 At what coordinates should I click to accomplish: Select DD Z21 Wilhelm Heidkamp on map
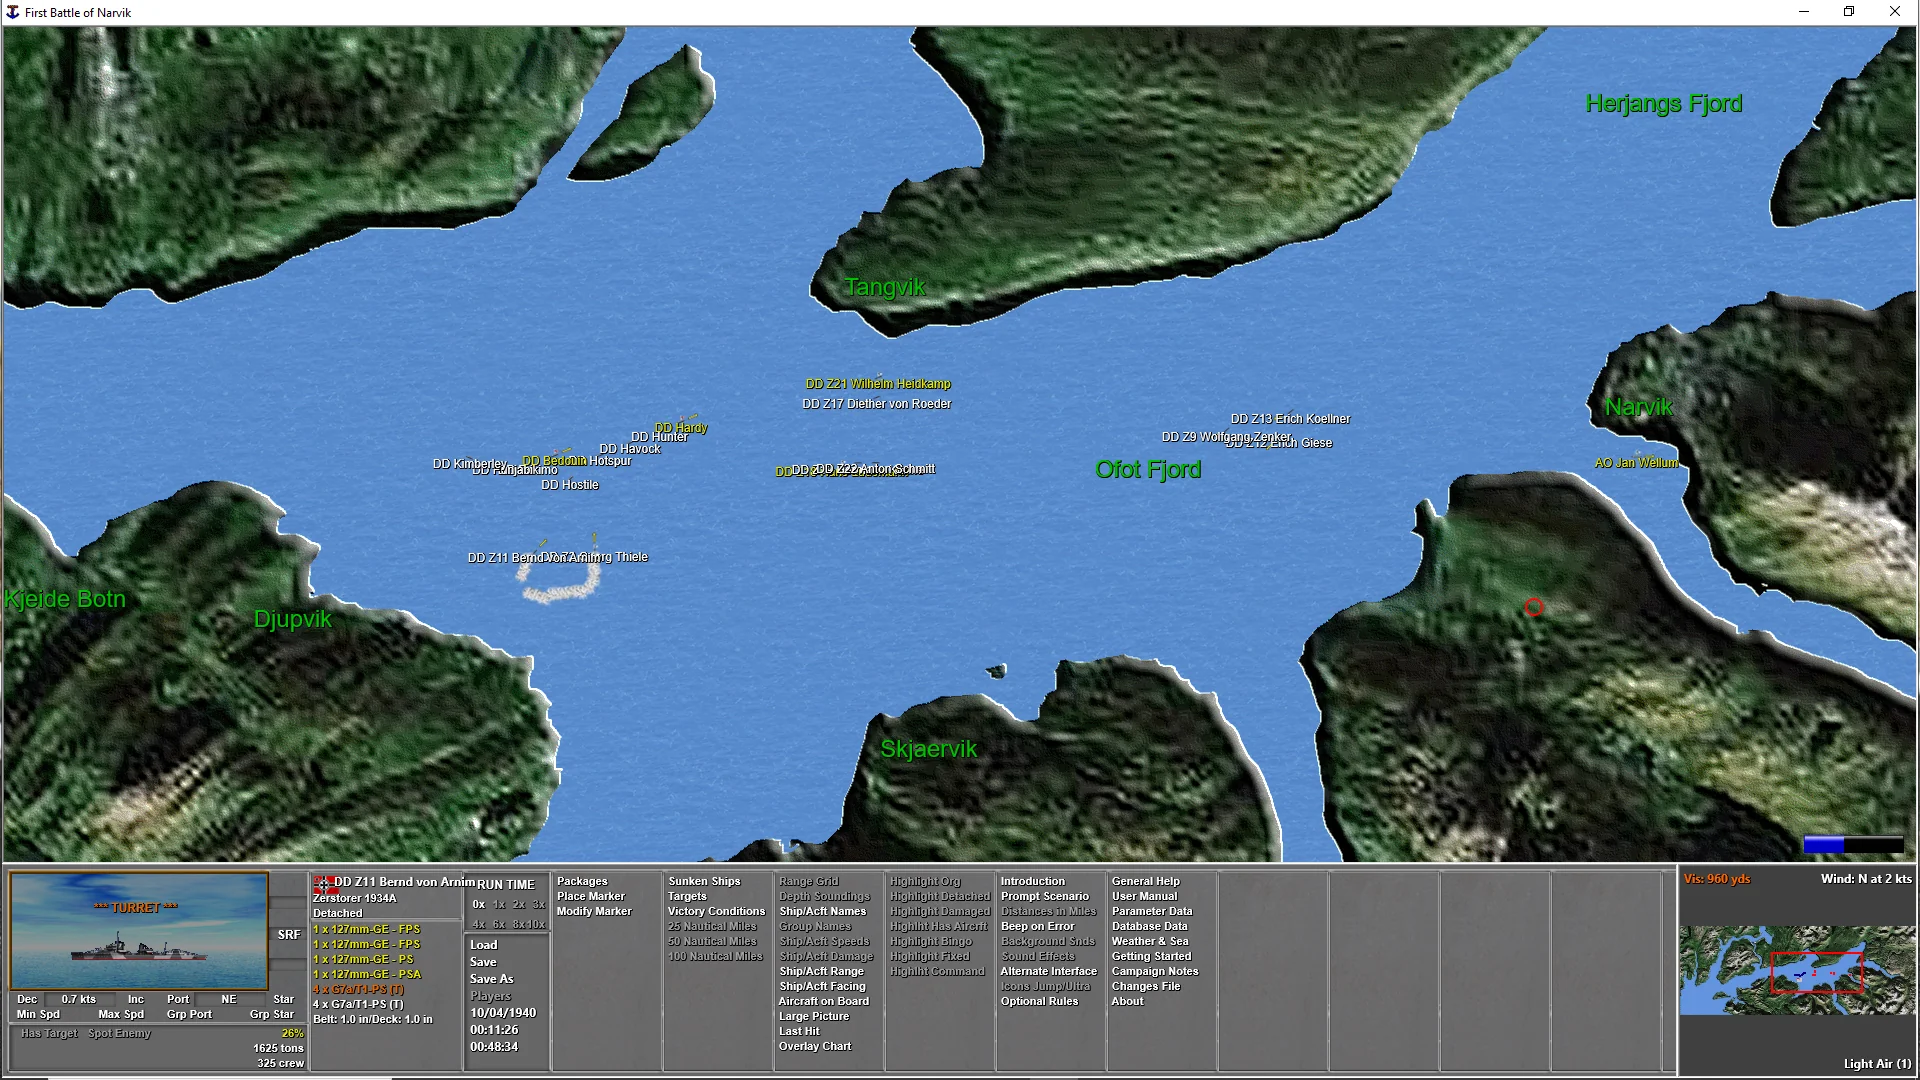(x=878, y=384)
